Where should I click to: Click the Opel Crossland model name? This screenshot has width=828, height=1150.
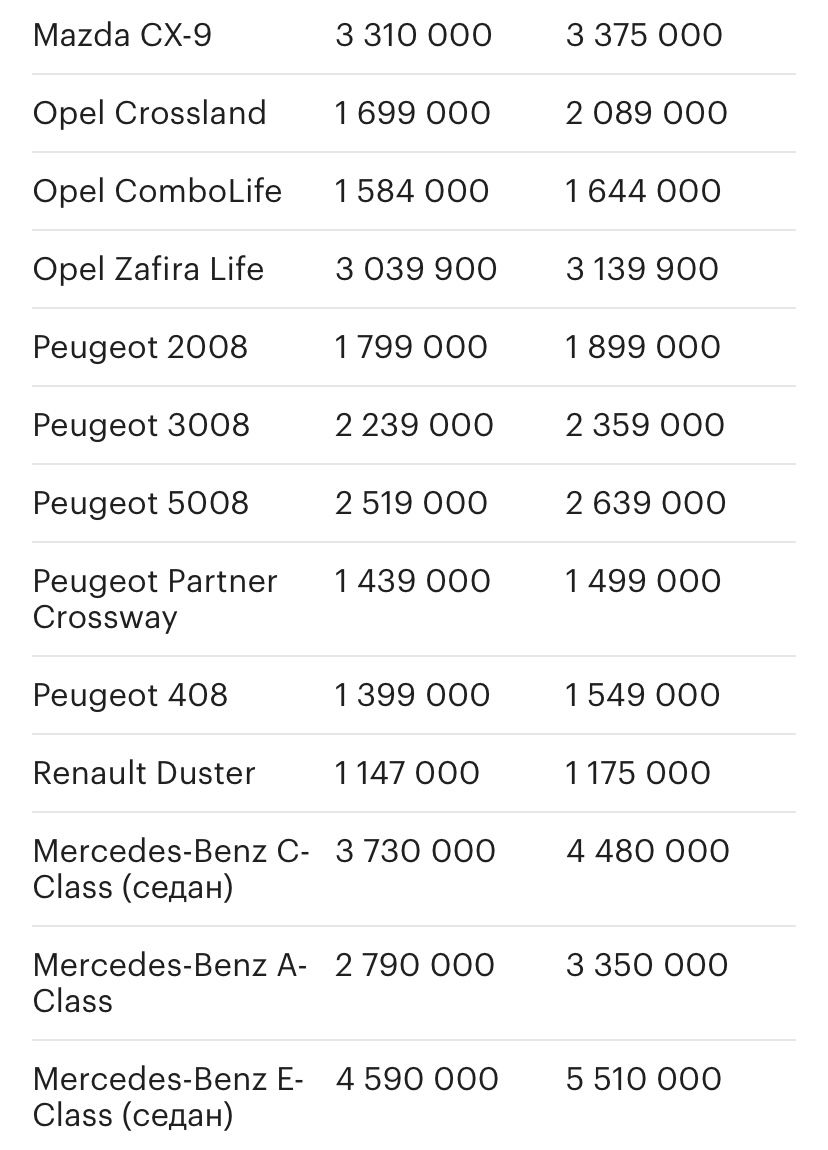point(150,113)
